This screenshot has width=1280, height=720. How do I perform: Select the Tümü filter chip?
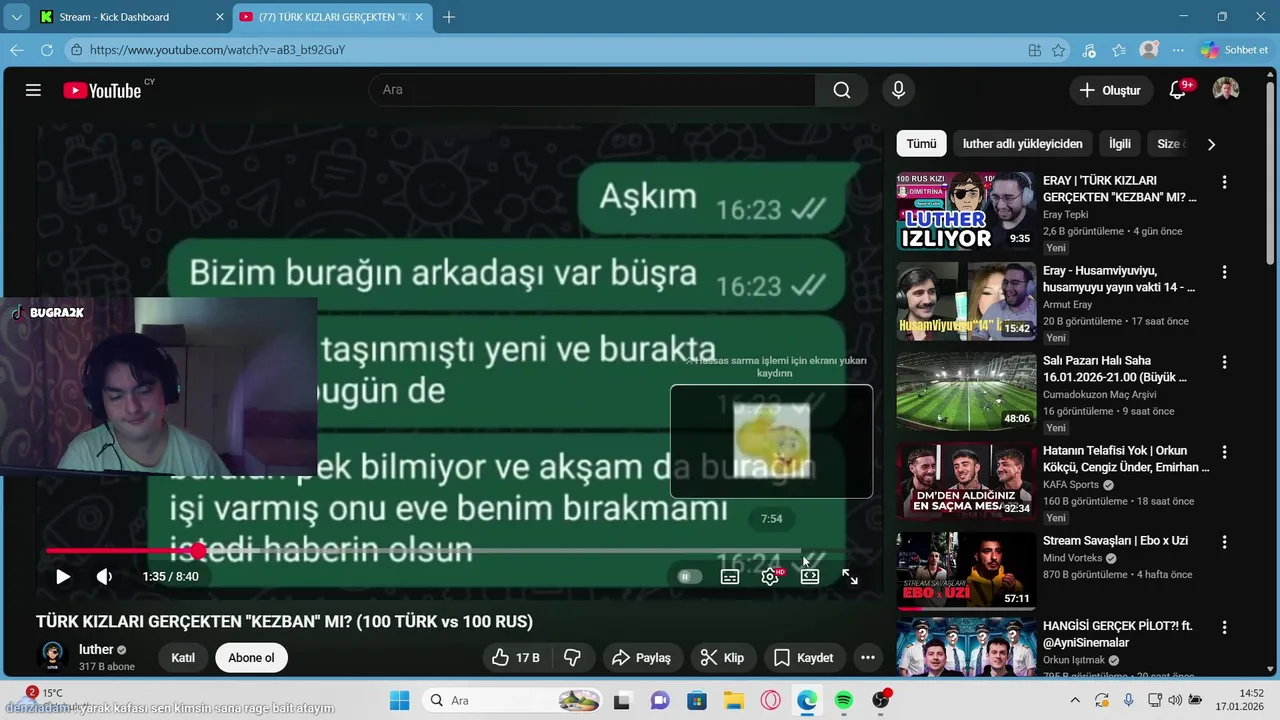pos(921,144)
